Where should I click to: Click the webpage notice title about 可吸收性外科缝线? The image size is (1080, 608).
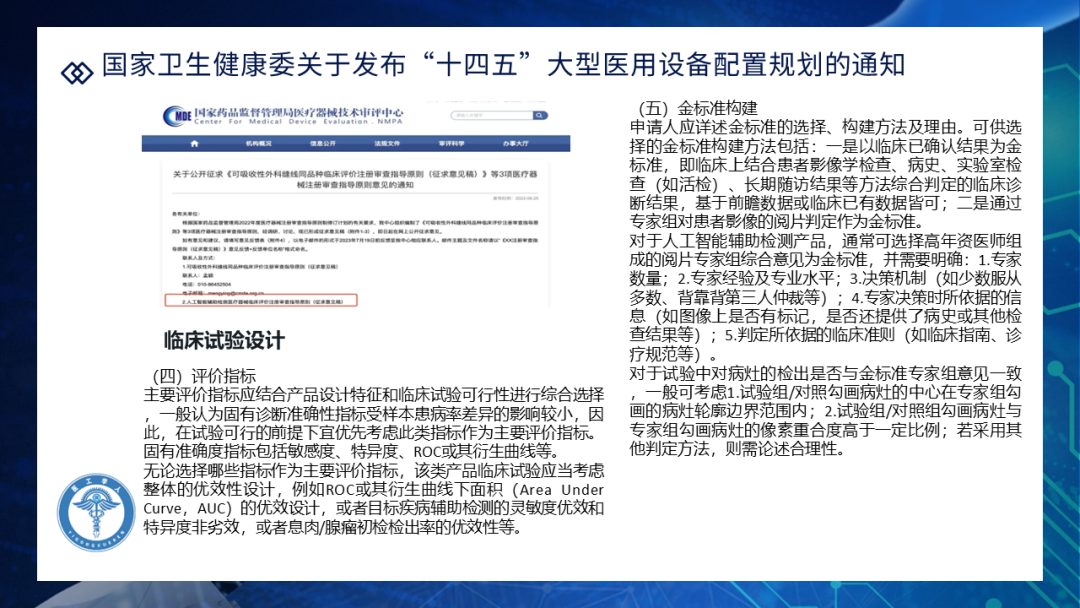(x=355, y=179)
